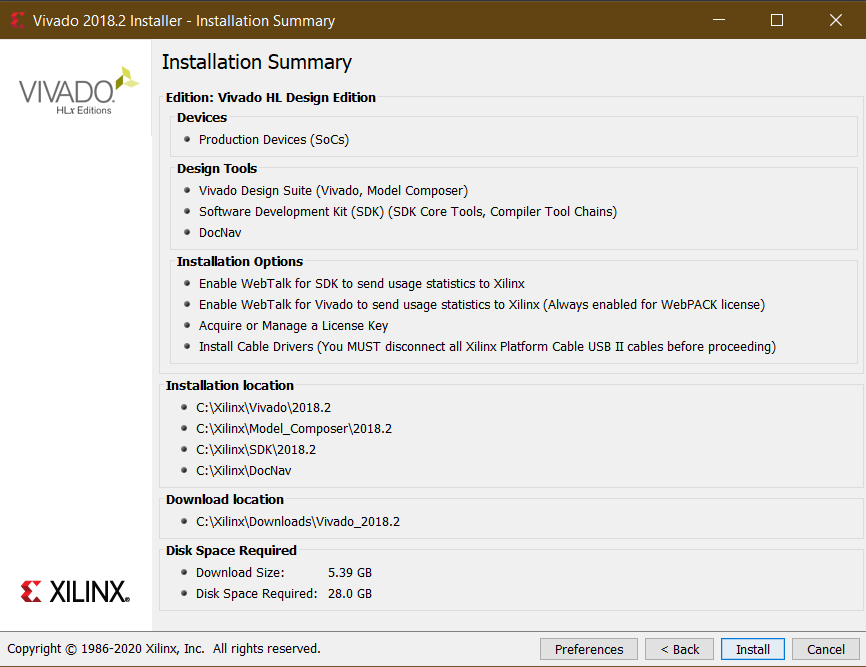The image size is (866, 667).
Task: Click the 'Installation location' section header
Action: tap(230, 385)
